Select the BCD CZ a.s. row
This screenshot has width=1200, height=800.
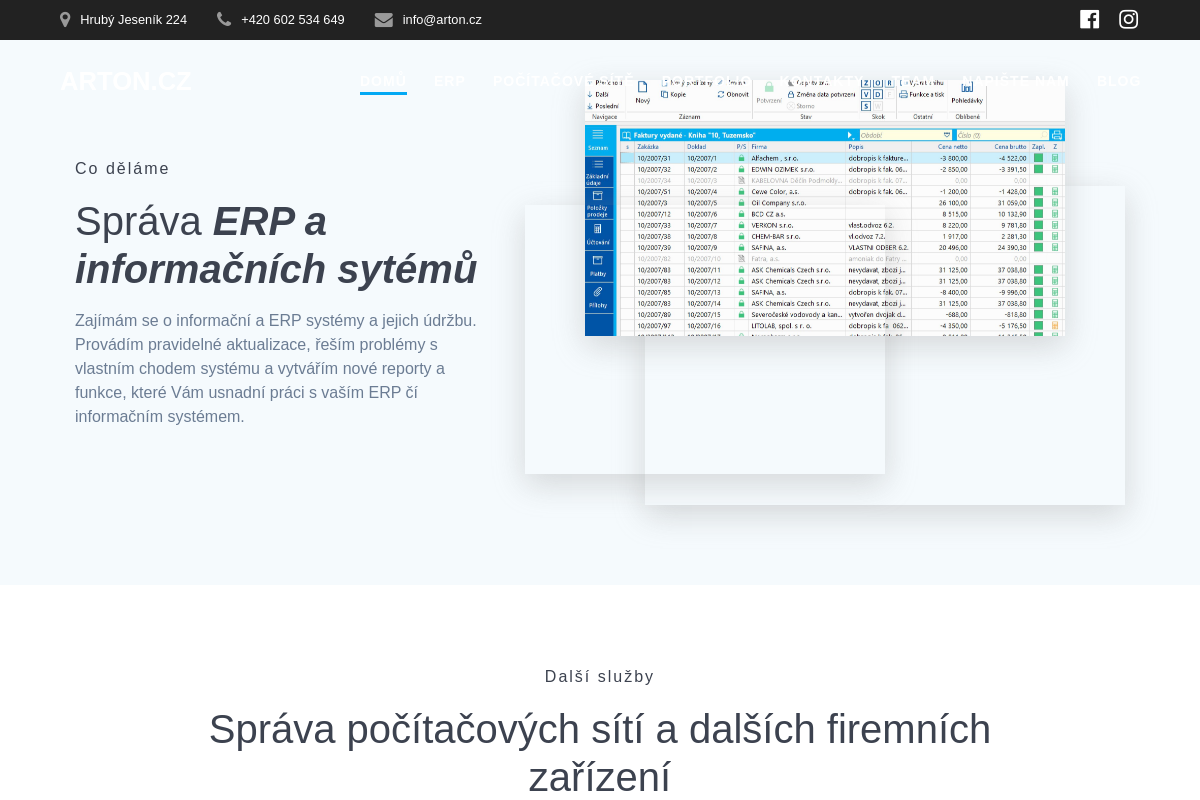[842, 214]
